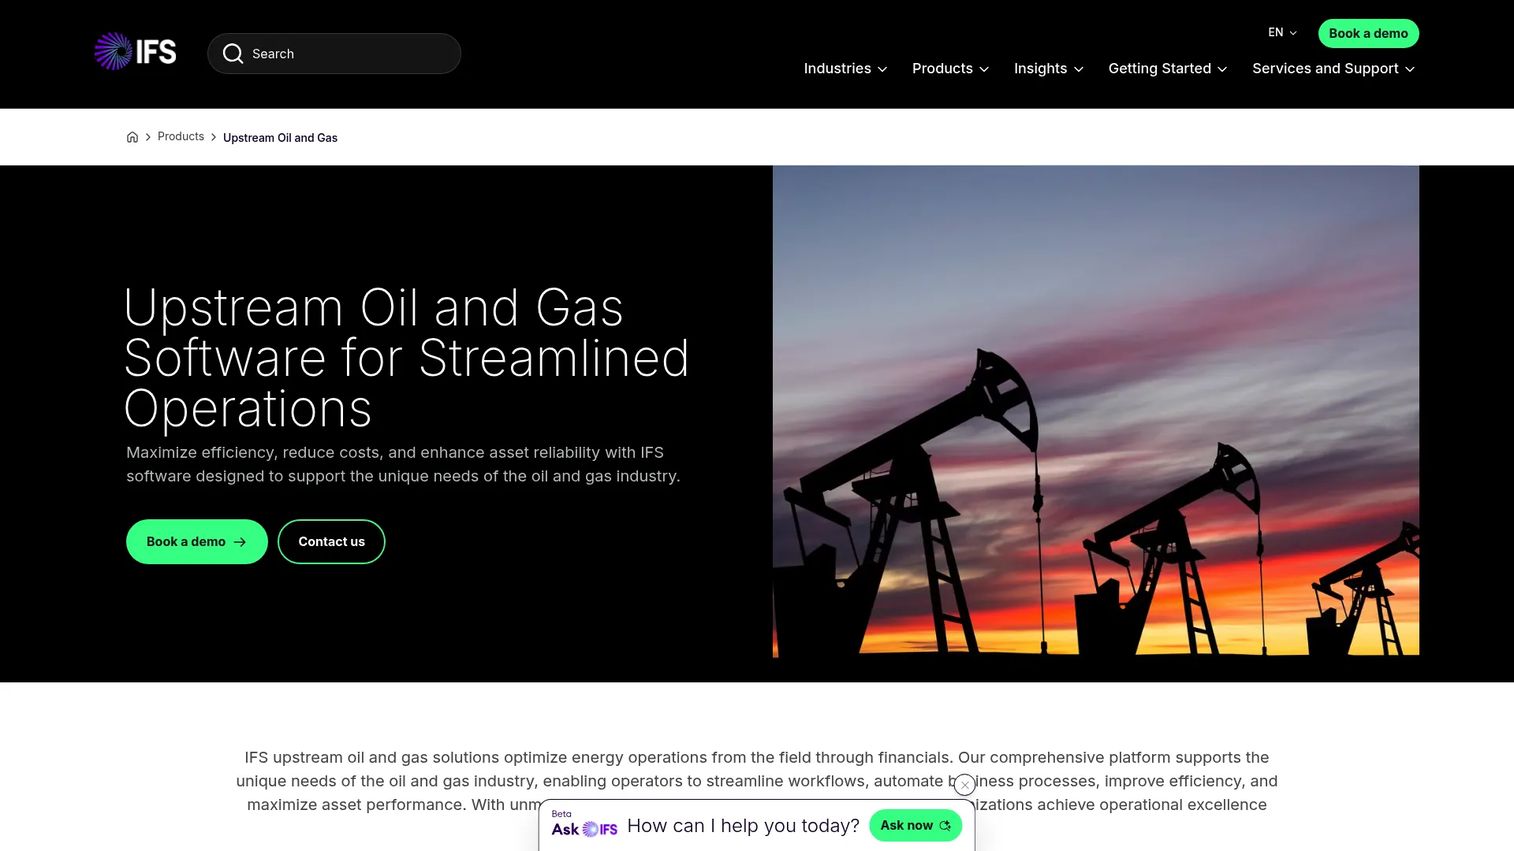Click the Contact us button
The height and width of the screenshot is (851, 1514).
tap(331, 542)
